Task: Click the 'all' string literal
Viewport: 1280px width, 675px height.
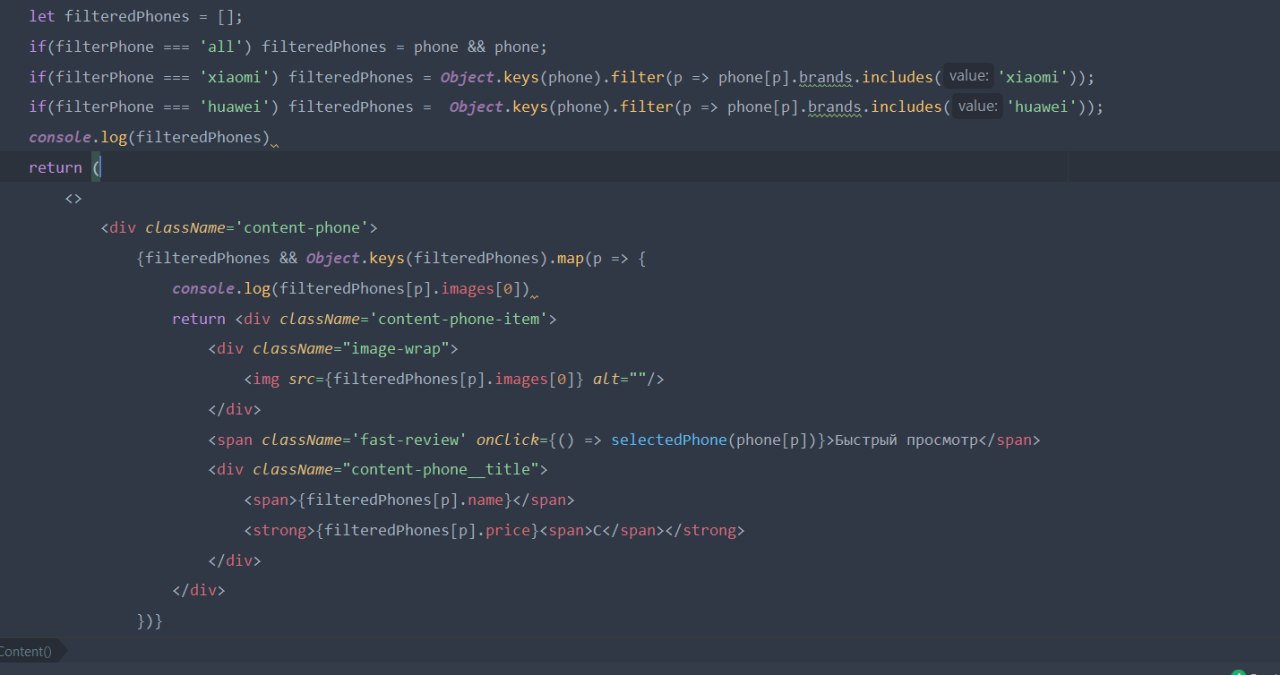Action: (x=221, y=47)
